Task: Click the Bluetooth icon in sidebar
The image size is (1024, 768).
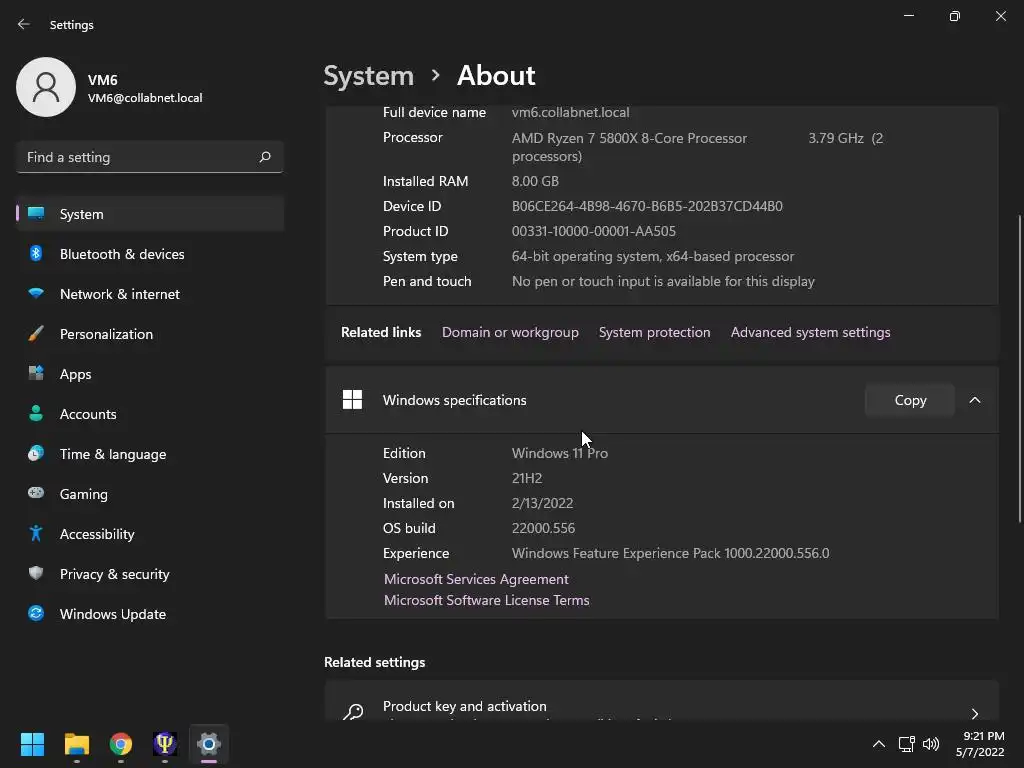Action: (x=36, y=253)
